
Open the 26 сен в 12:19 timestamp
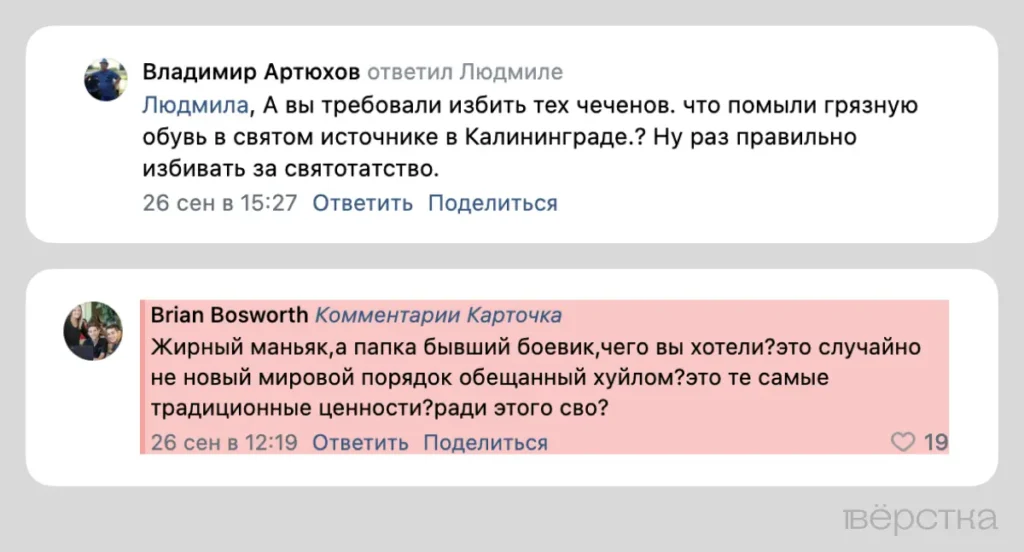(x=224, y=442)
